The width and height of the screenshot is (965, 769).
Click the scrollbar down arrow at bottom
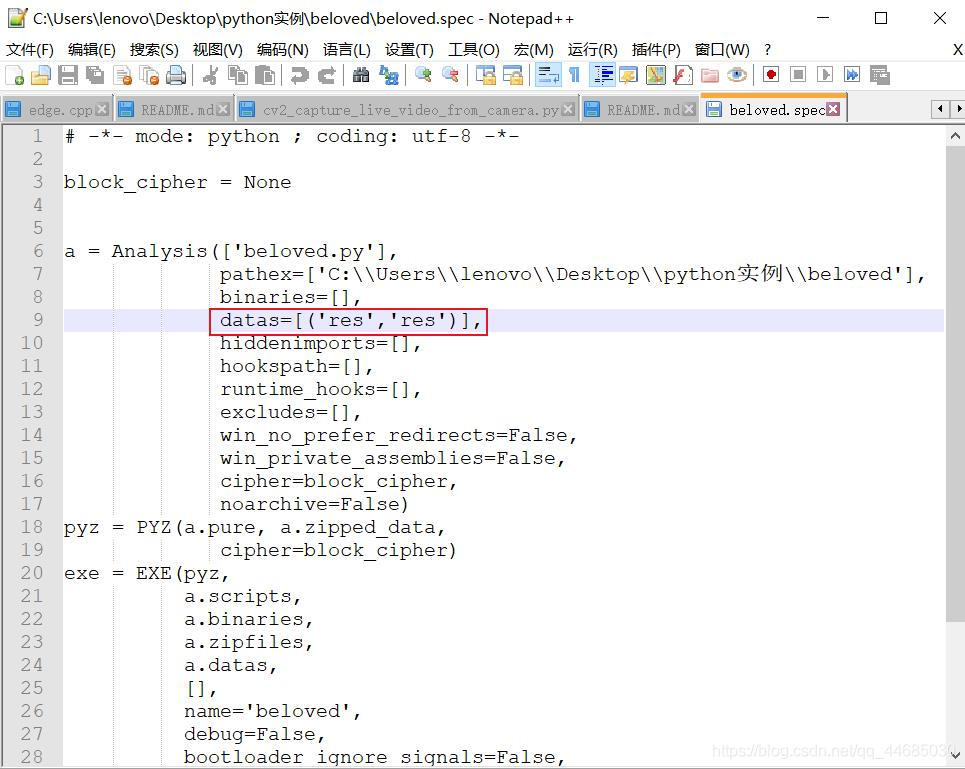(x=955, y=755)
